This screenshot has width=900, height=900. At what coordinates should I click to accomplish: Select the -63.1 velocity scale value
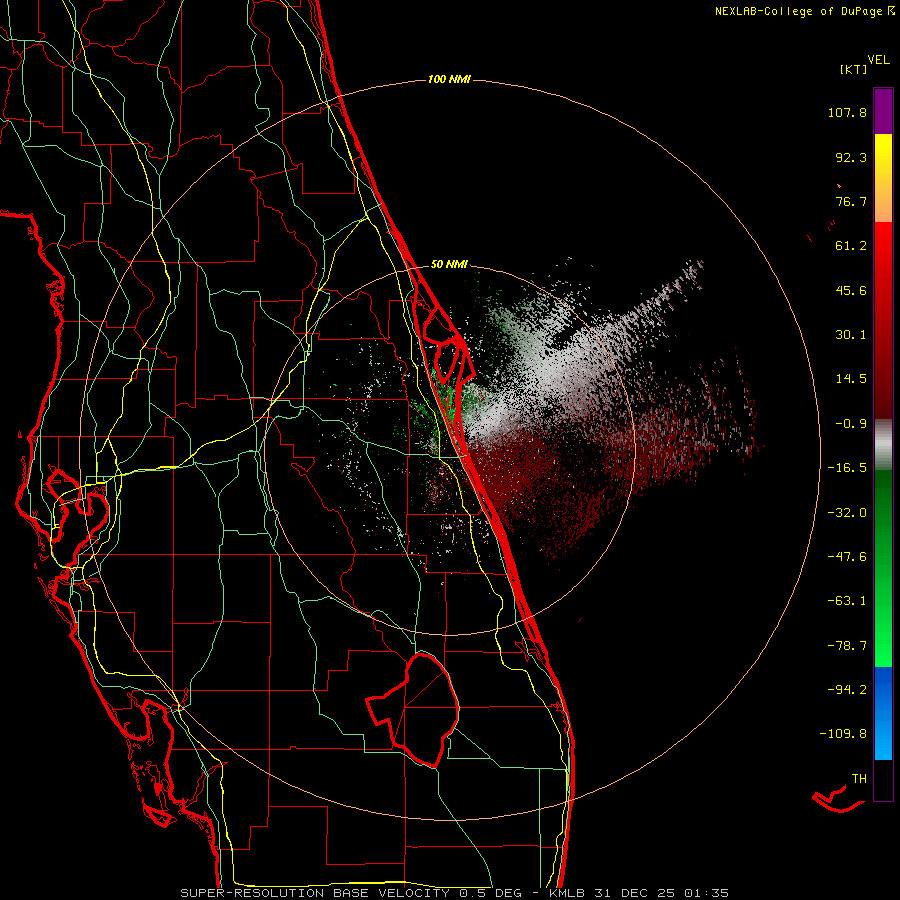pyautogui.click(x=847, y=601)
